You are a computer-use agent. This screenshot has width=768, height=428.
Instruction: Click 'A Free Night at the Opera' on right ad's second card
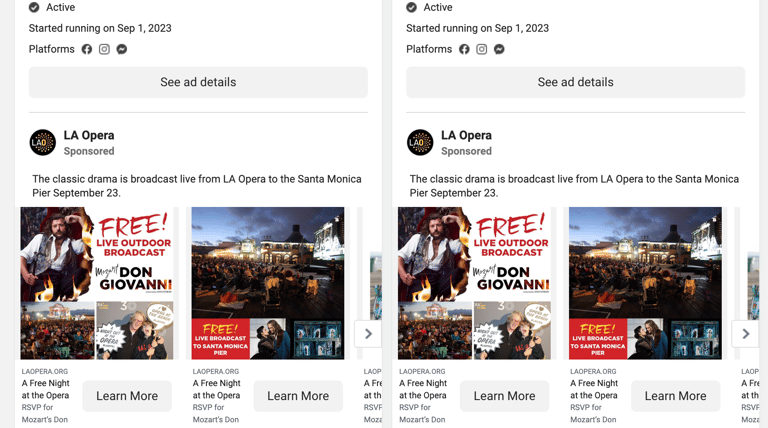tap(594, 389)
